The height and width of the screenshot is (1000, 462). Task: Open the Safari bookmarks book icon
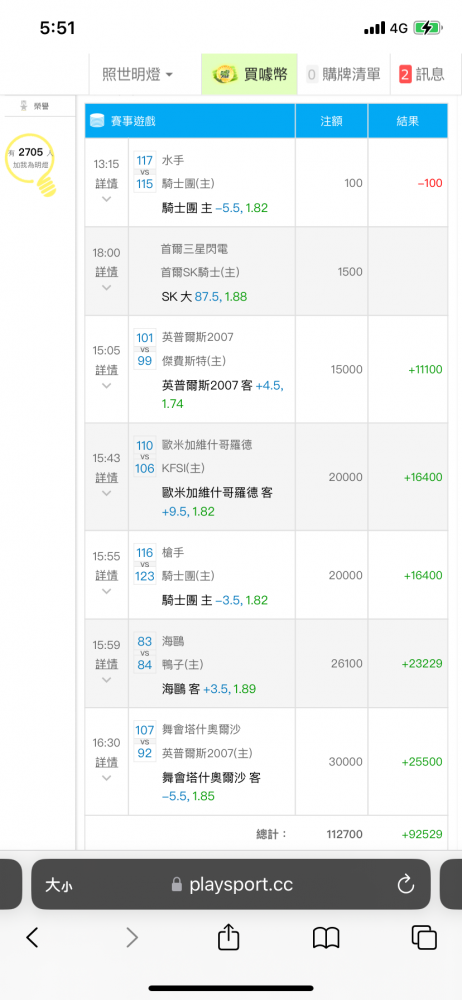(326, 938)
